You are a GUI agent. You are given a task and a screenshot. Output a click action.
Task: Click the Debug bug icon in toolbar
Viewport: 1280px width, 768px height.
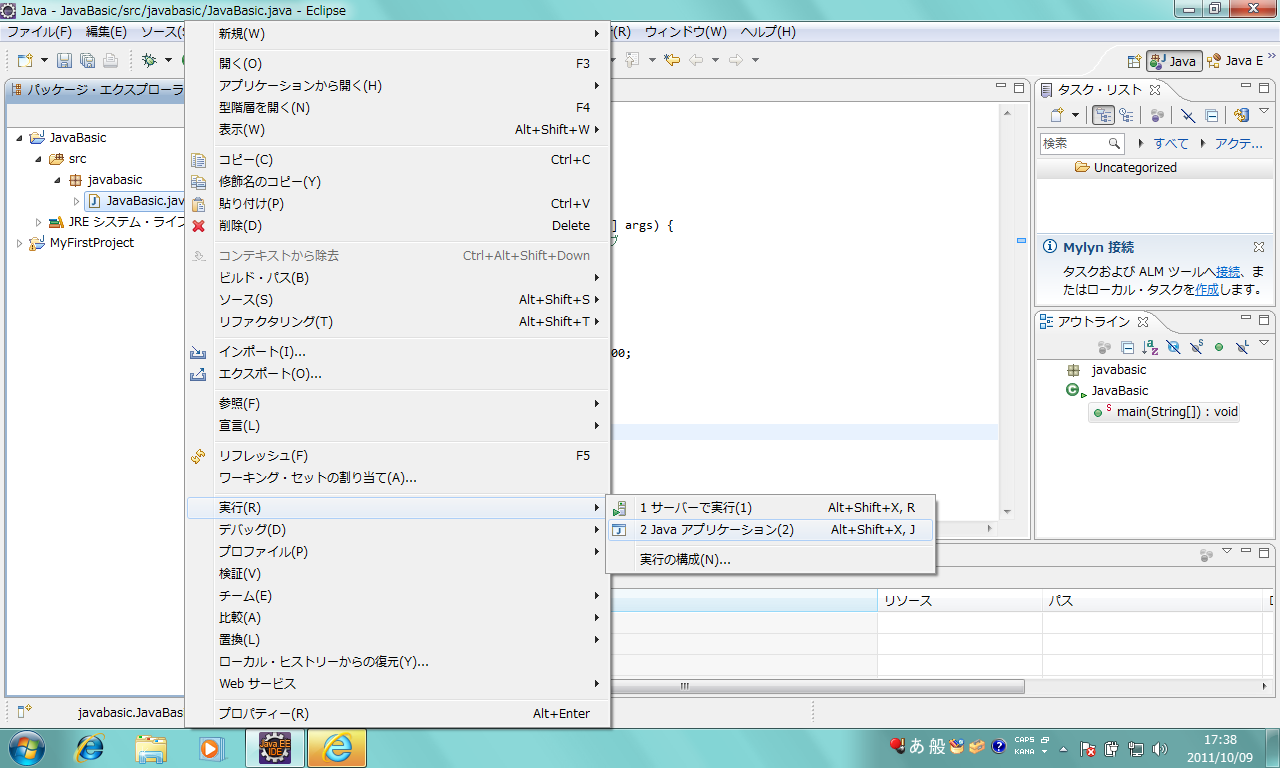click(149, 61)
